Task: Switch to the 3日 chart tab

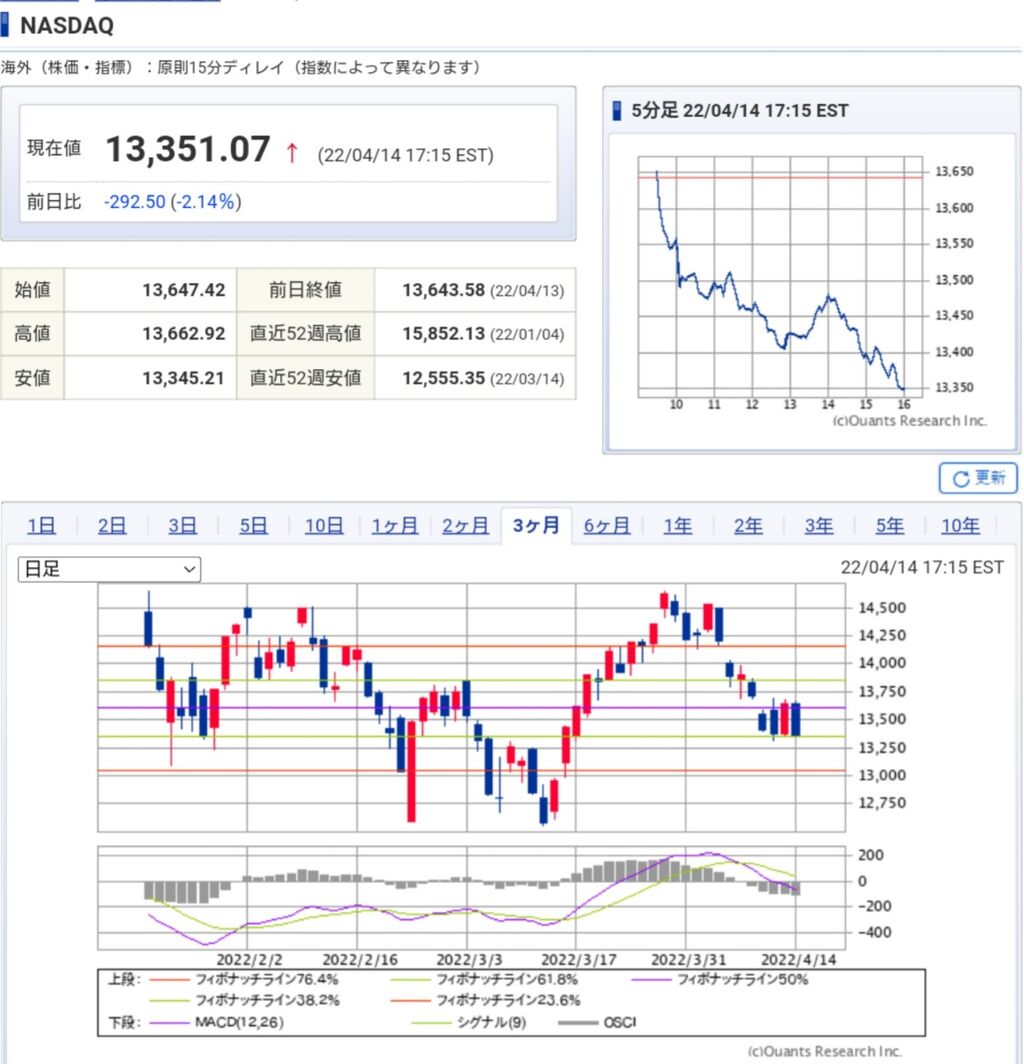Action: 183,525
